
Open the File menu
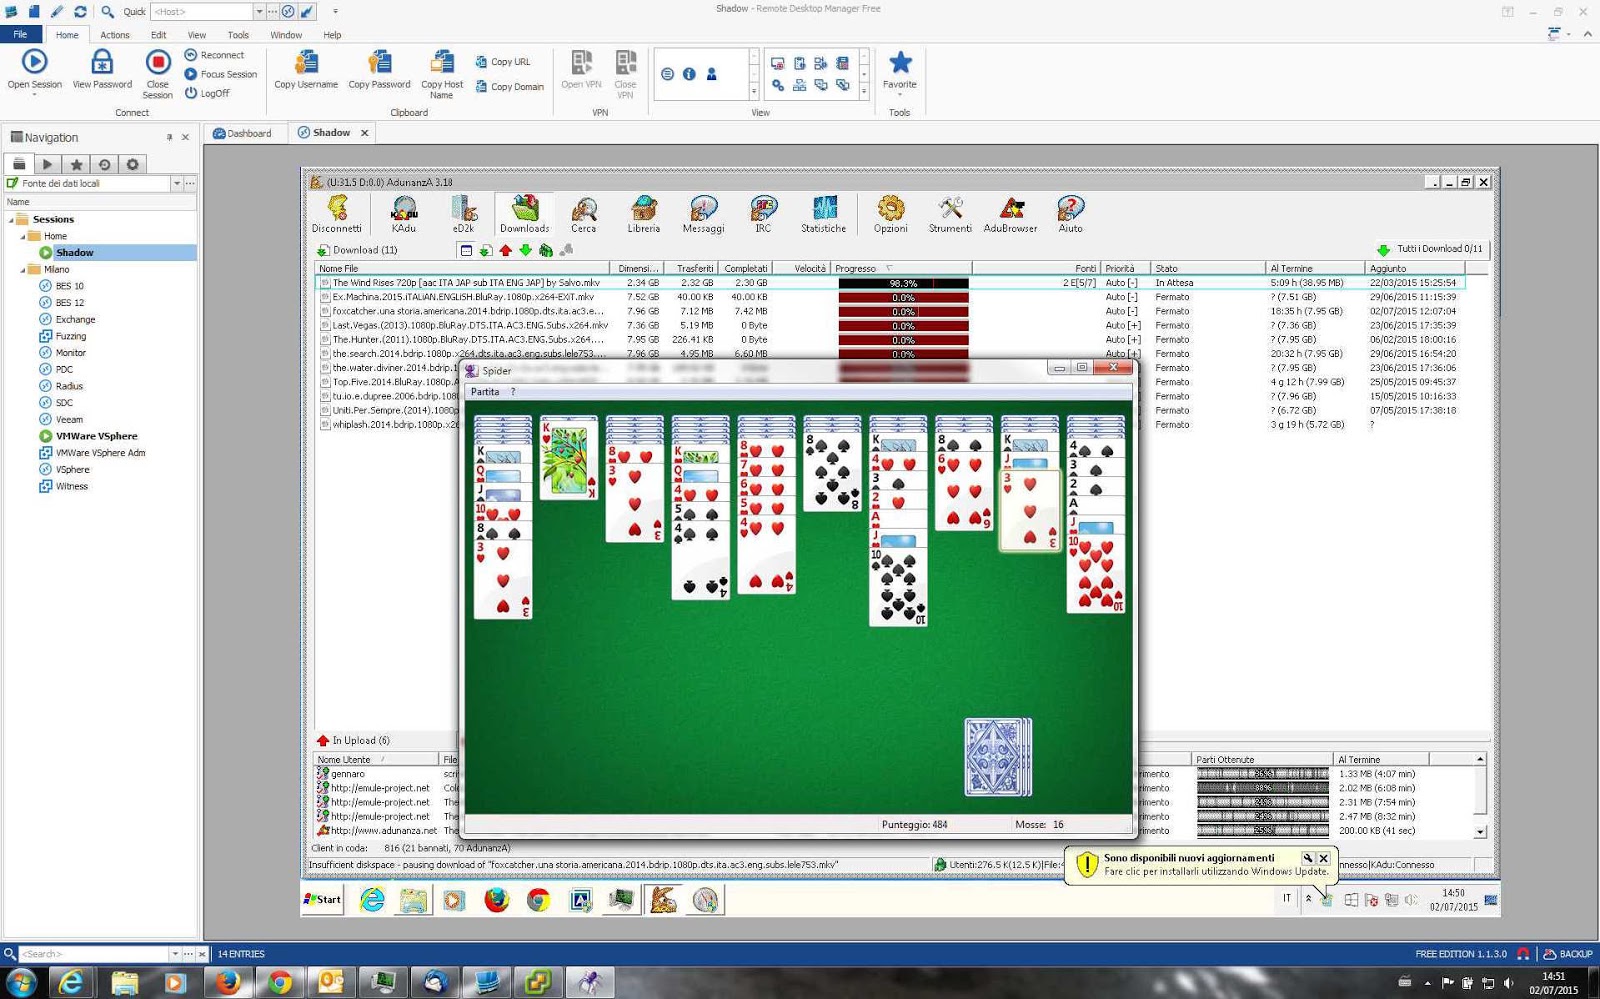click(x=20, y=35)
